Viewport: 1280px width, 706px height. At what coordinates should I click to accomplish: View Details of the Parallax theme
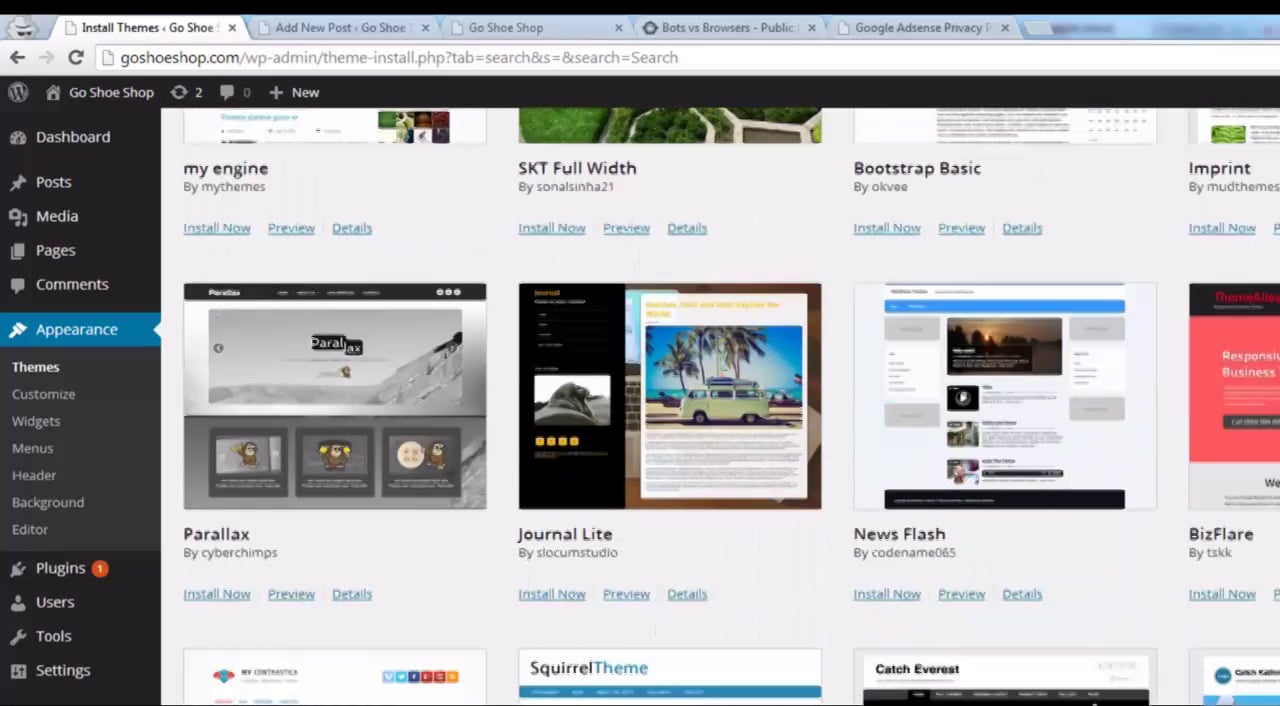(x=352, y=594)
